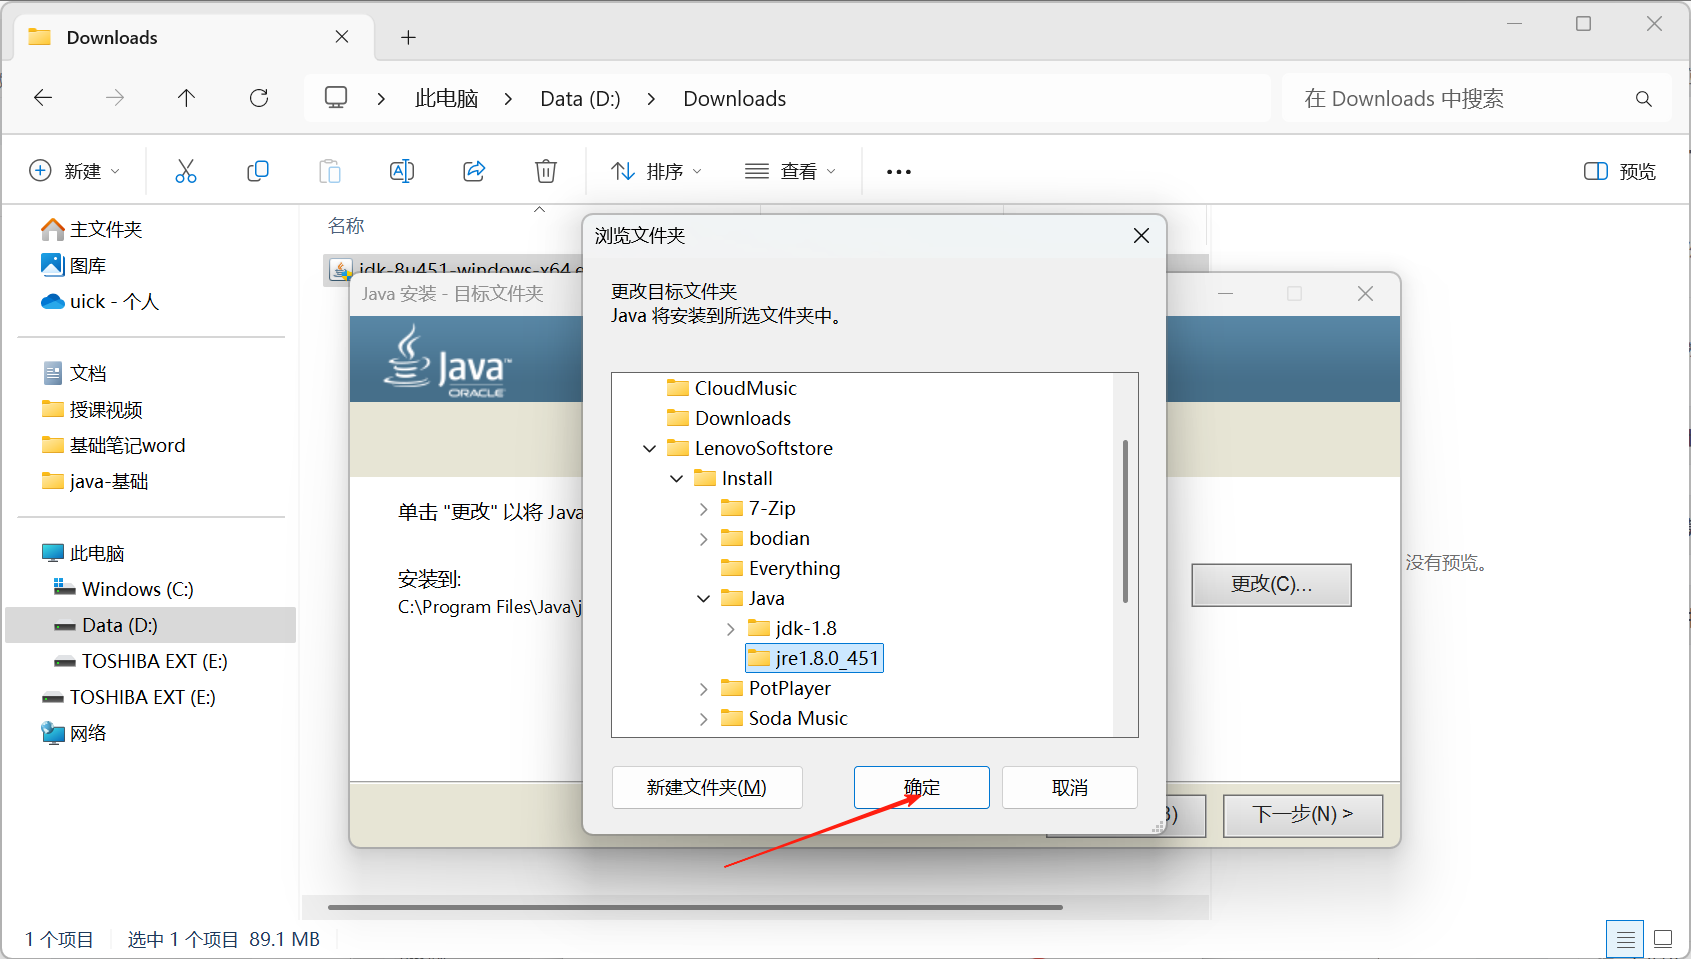The height and width of the screenshot is (959, 1691).
Task: Select 网络 in the sidebar
Action: [x=74, y=733]
